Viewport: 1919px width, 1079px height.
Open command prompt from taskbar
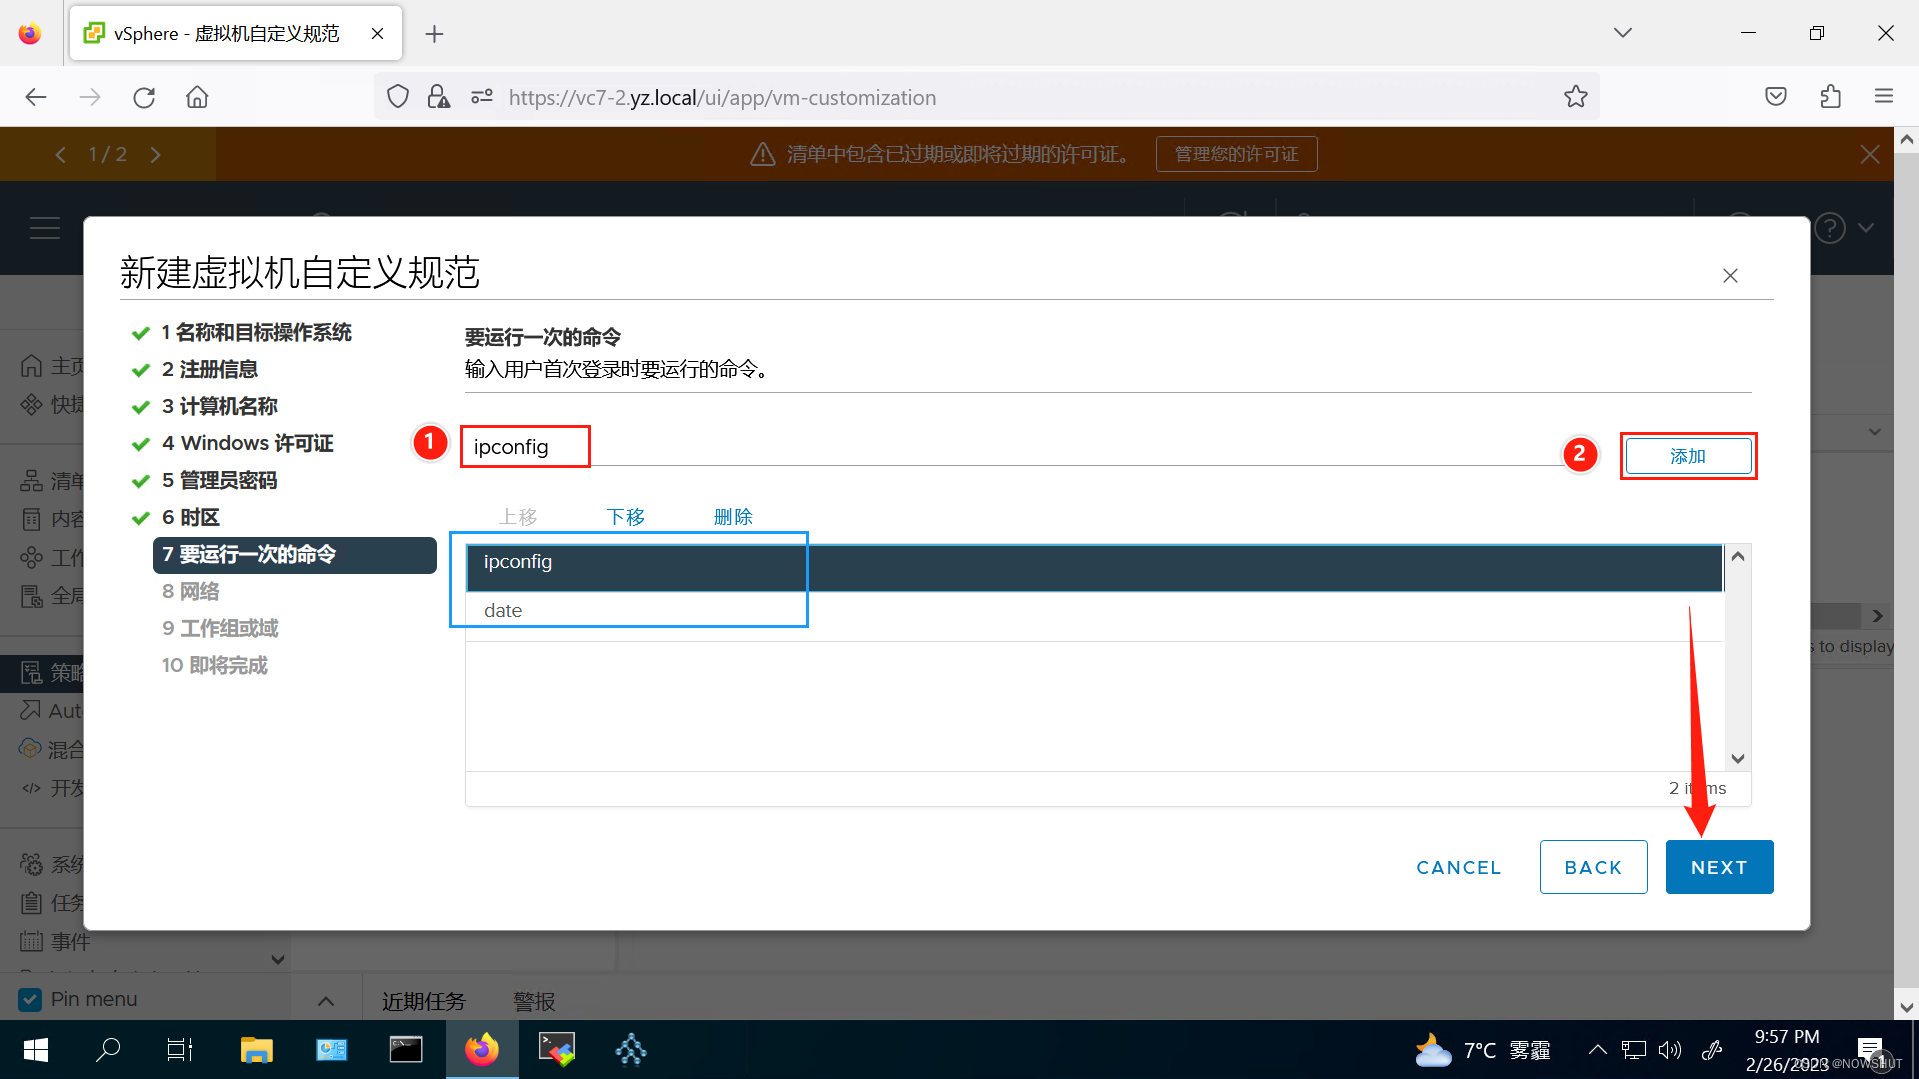(x=406, y=1050)
